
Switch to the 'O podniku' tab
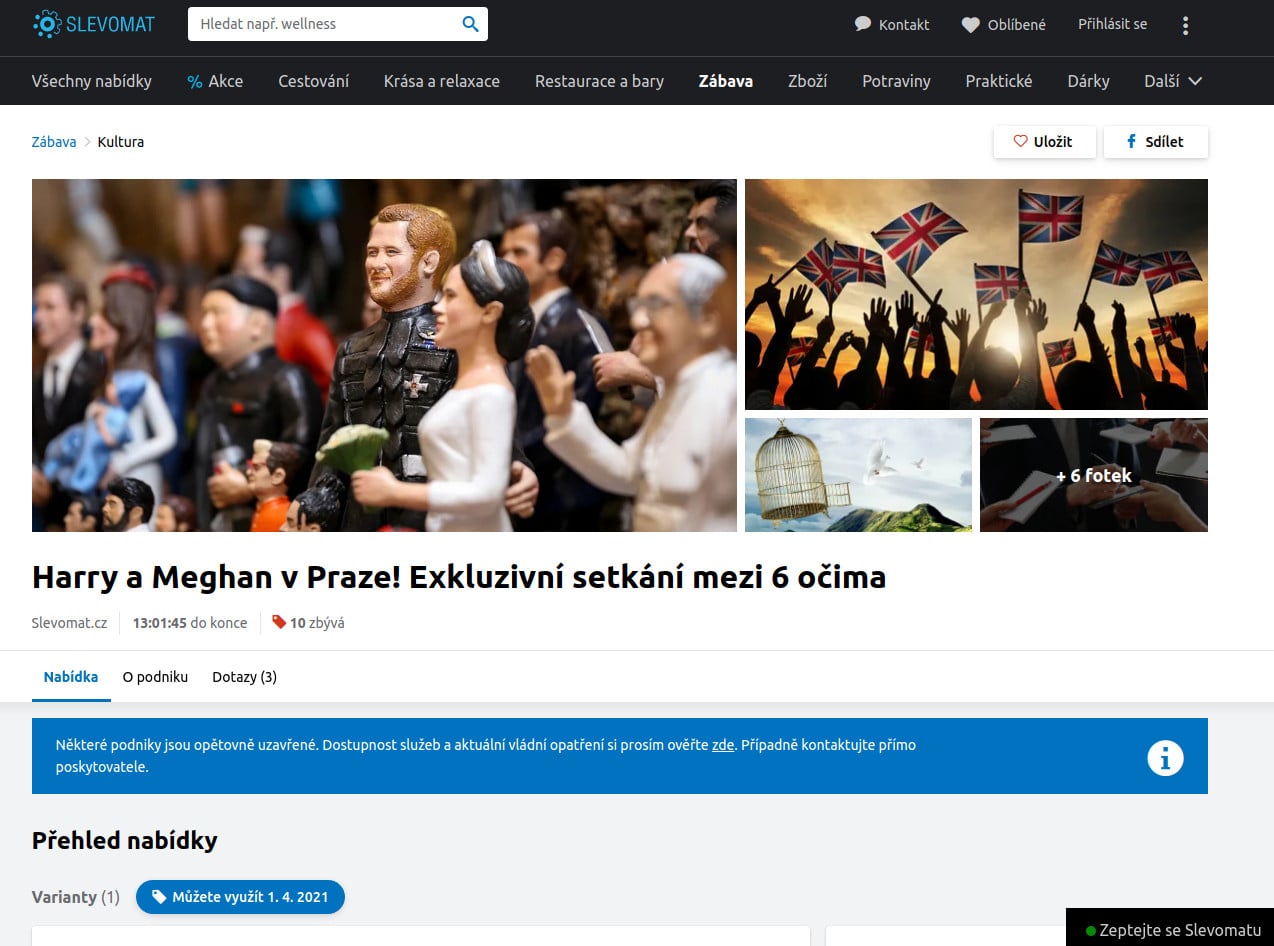click(x=155, y=676)
